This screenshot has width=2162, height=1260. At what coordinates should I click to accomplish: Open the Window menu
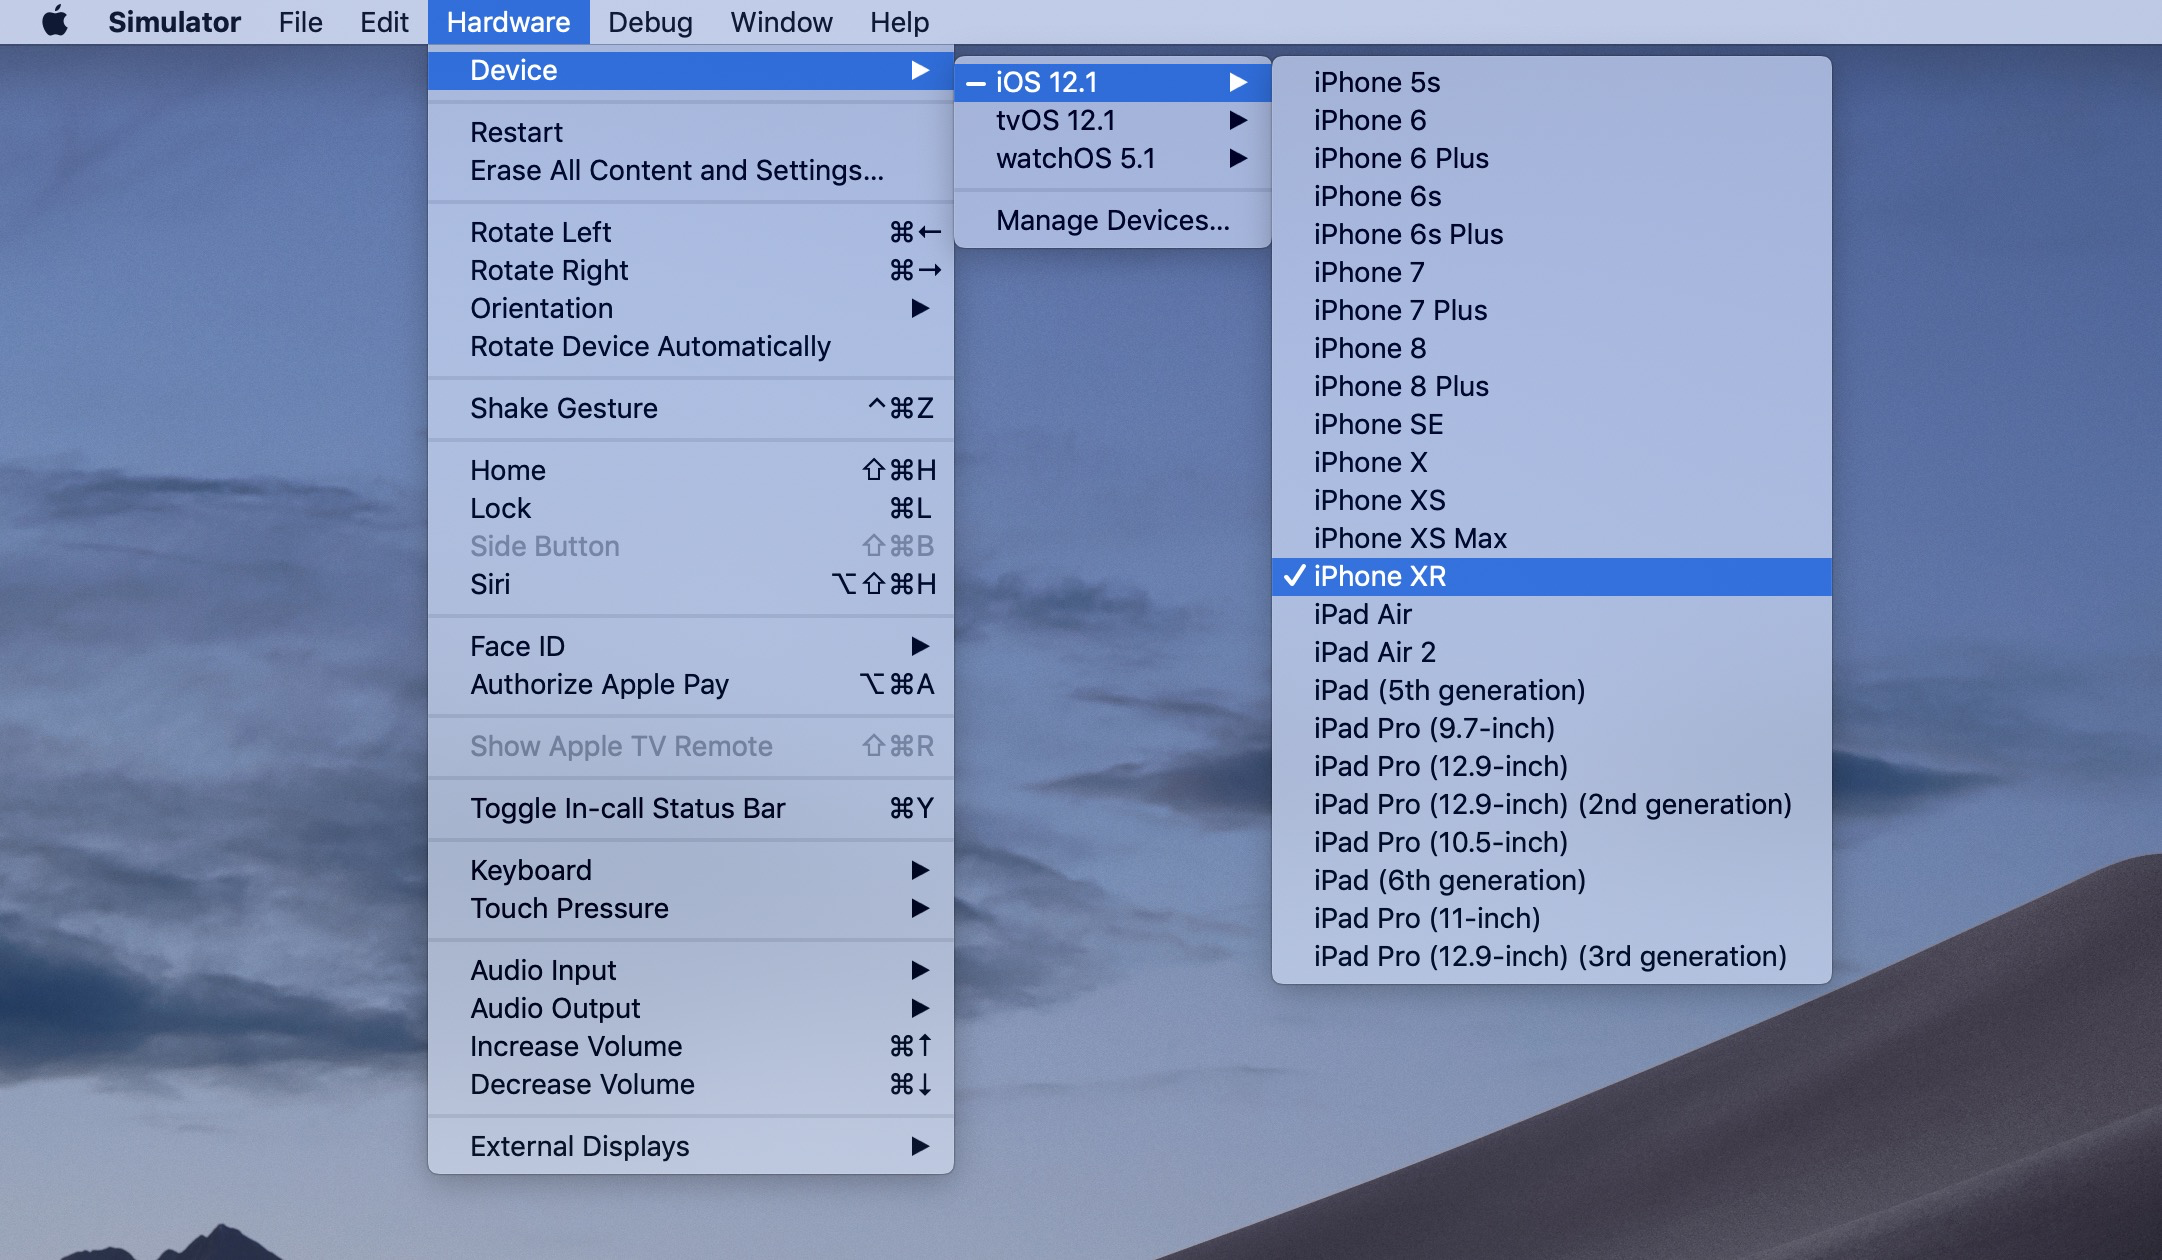point(781,21)
